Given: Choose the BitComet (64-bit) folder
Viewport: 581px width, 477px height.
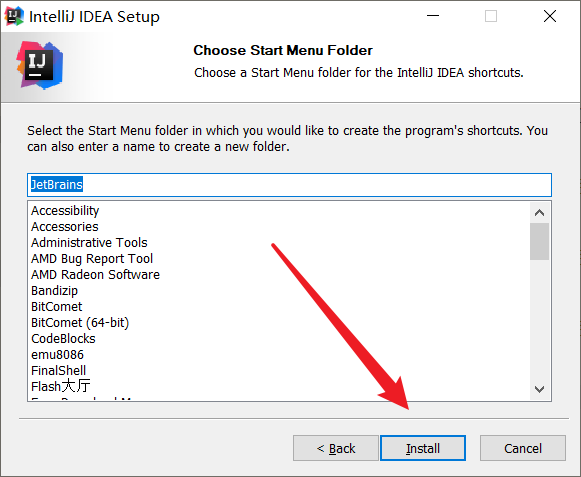Looking at the screenshot, I should point(80,322).
